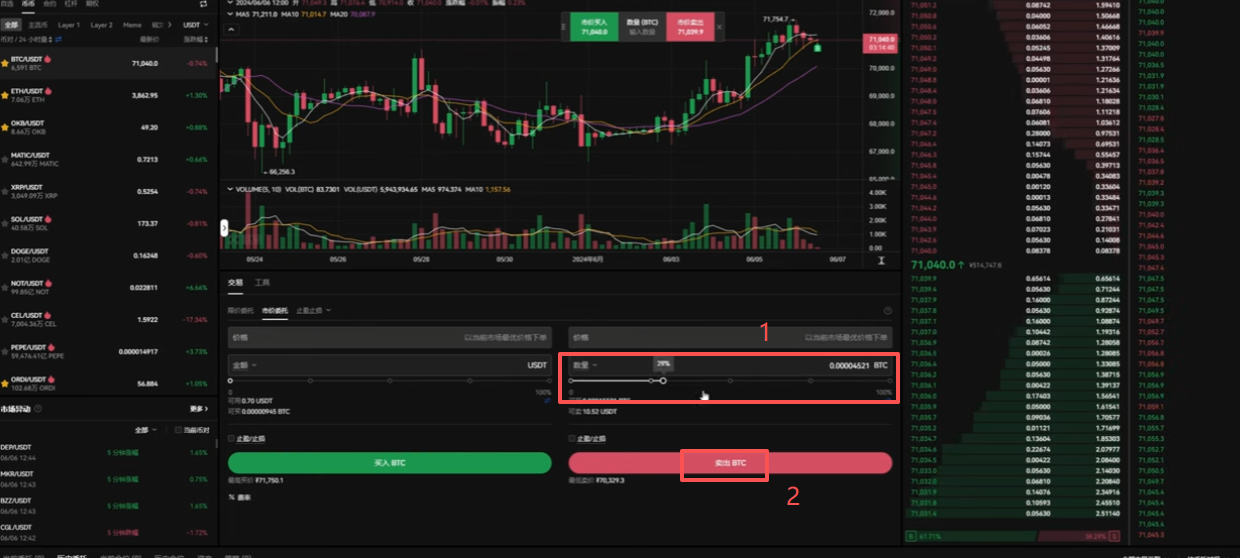Star the XRP/USDT pair
The image size is (1240, 558).
[5, 191]
